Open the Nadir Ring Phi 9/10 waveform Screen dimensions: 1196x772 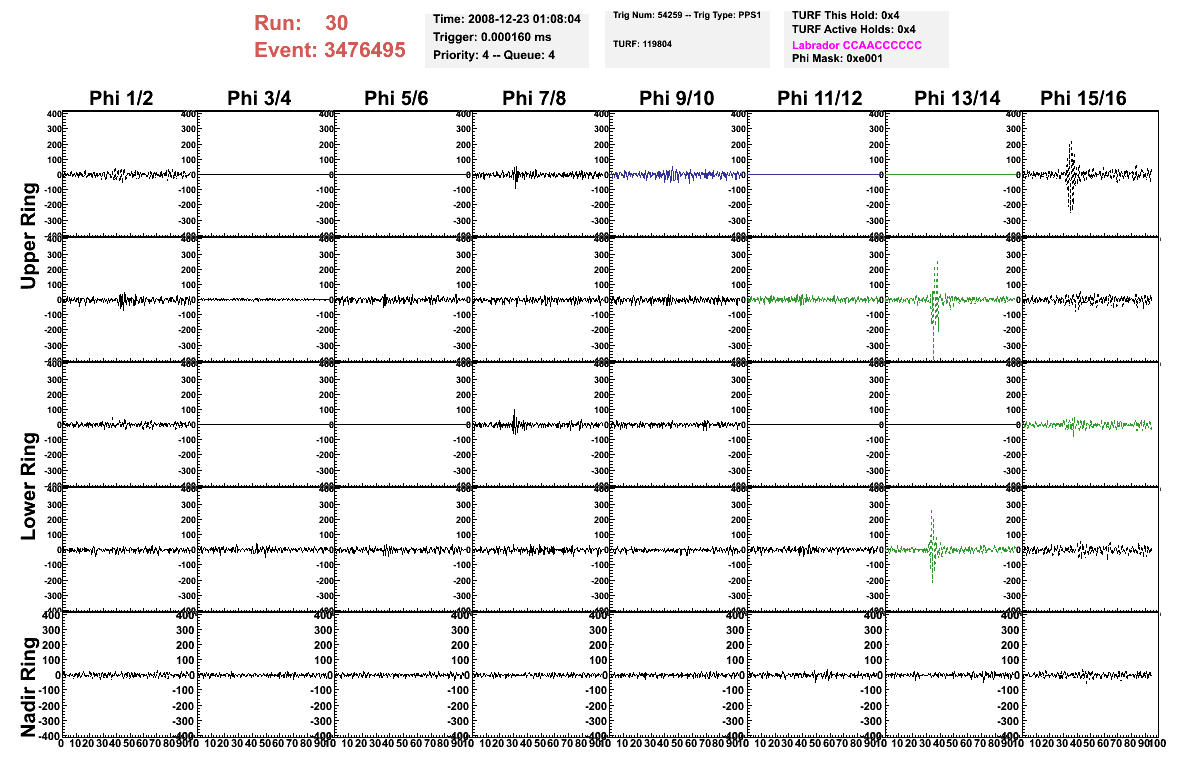[679, 674]
